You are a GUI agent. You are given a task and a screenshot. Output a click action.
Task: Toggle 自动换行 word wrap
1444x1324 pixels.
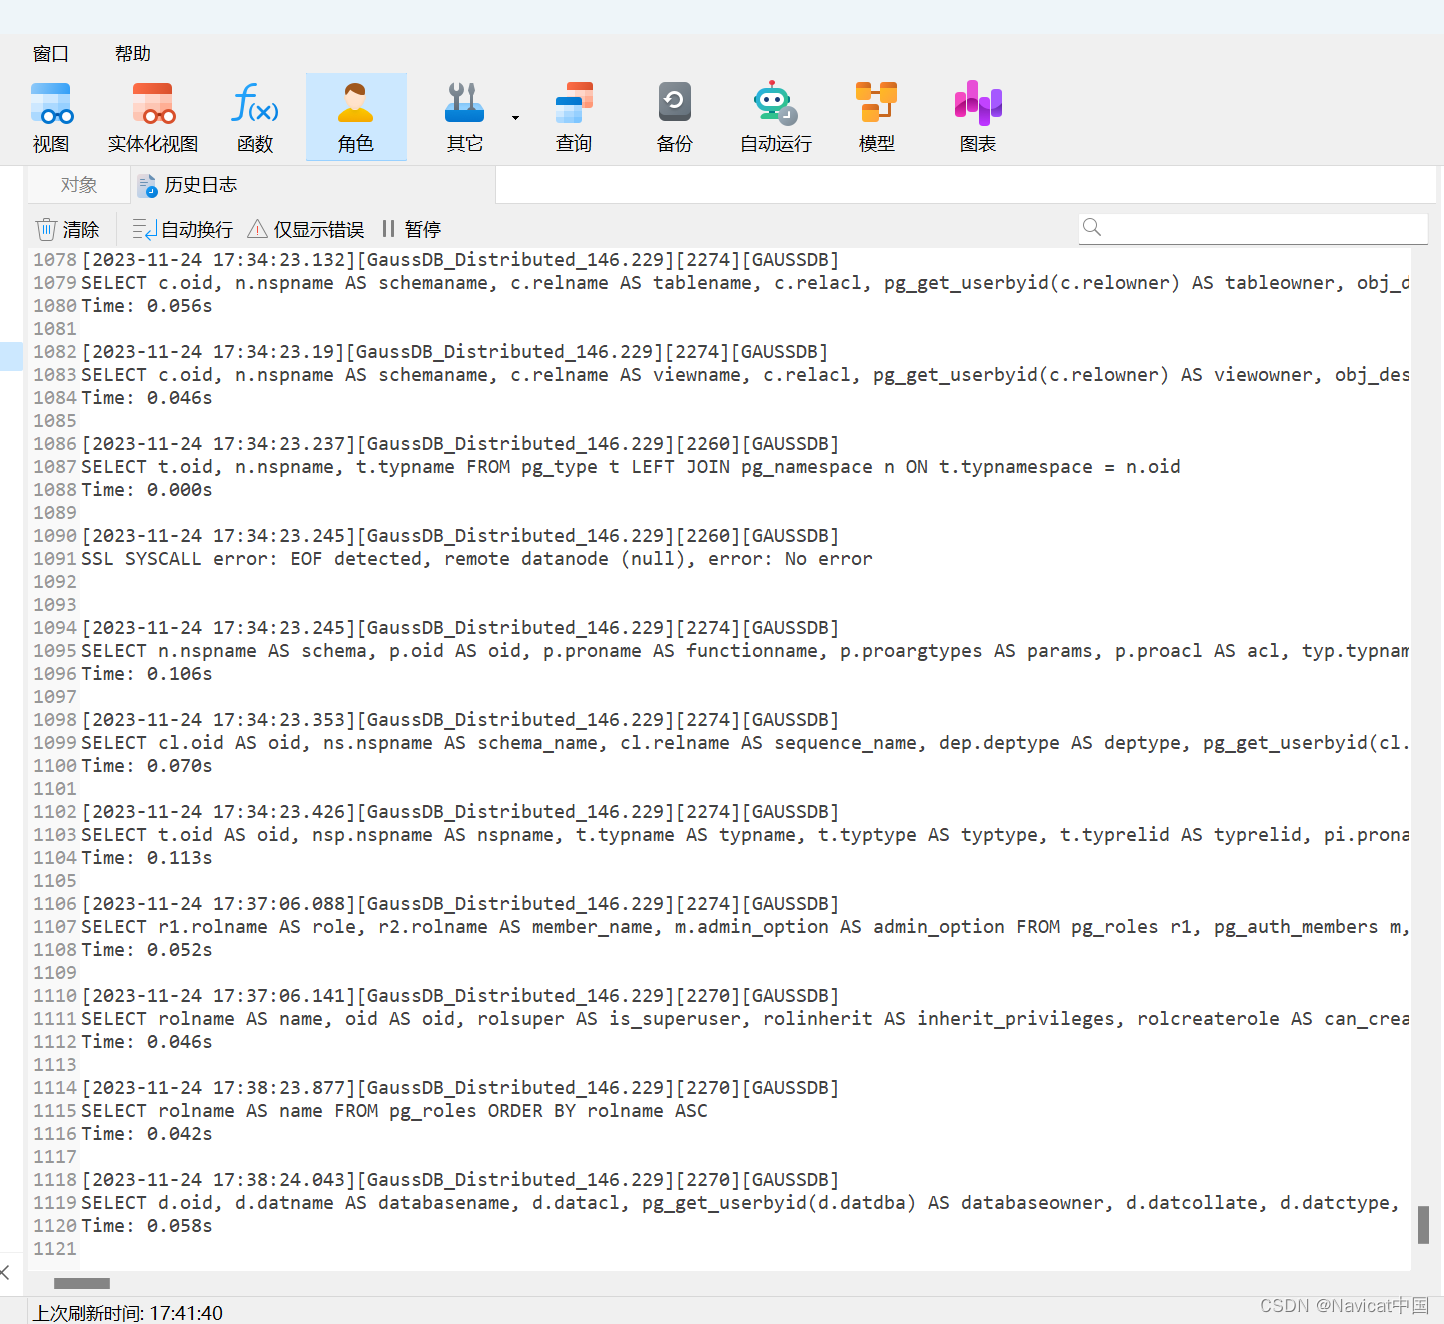pyautogui.click(x=183, y=230)
